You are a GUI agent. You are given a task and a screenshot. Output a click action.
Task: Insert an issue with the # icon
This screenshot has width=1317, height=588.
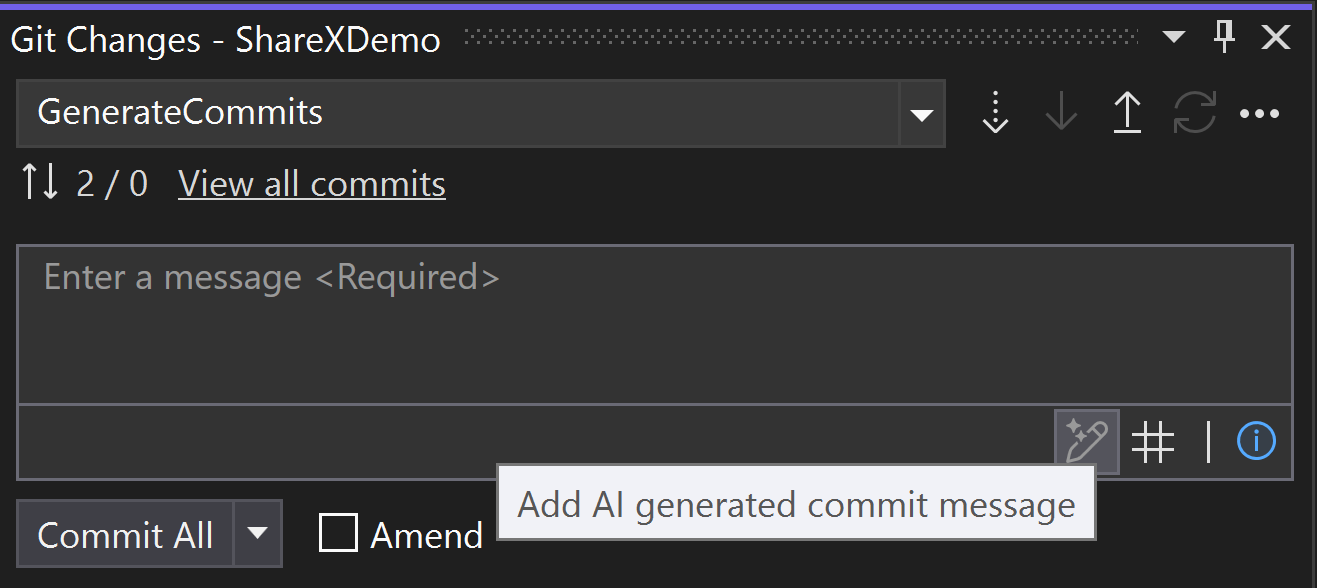tap(1155, 440)
